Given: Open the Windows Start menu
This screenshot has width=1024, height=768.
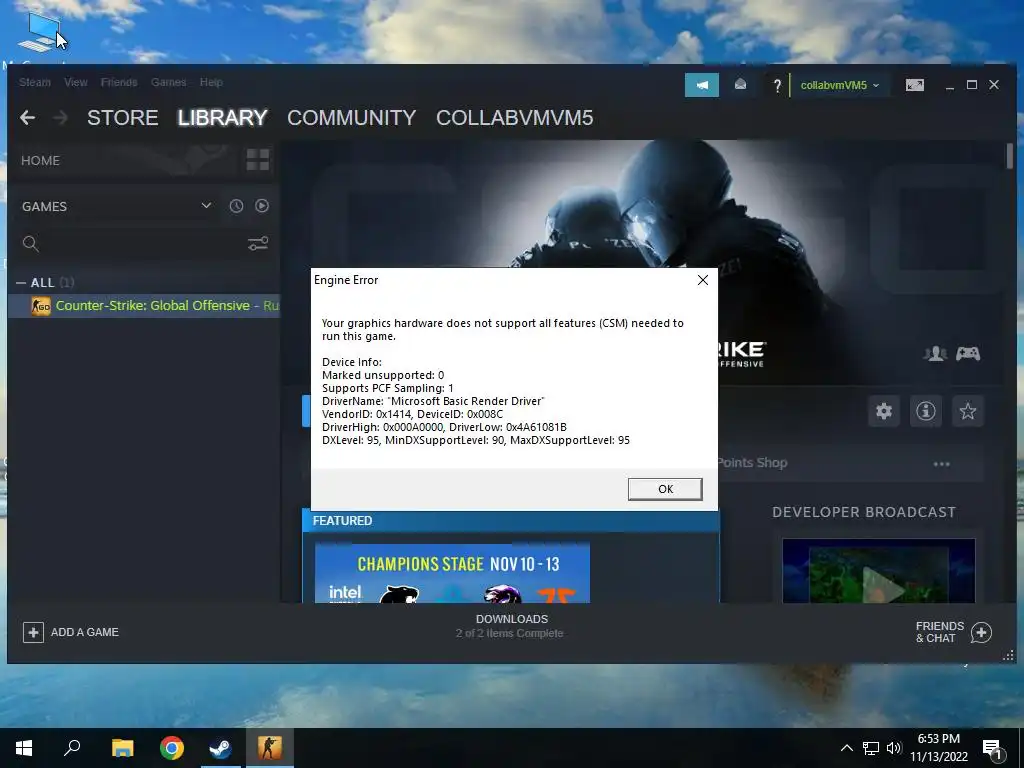Looking at the screenshot, I should click(24, 748).
